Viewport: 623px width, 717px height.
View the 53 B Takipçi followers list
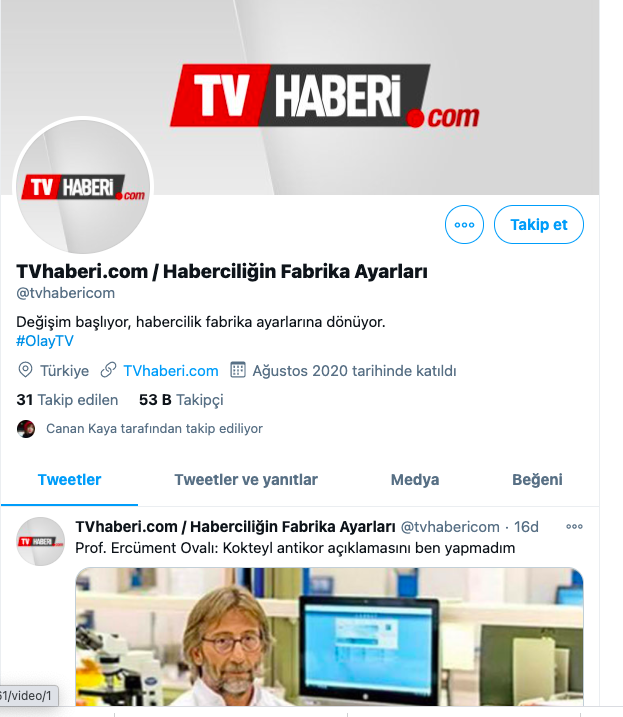pos(181,400)
